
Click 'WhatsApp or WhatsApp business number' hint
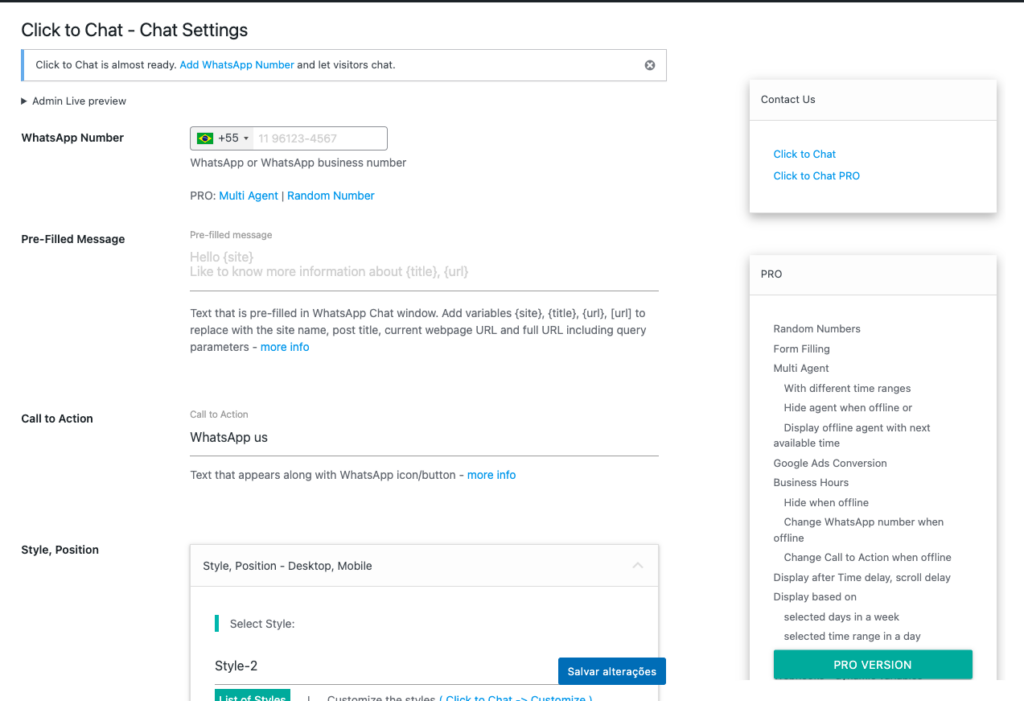(298, 163)
